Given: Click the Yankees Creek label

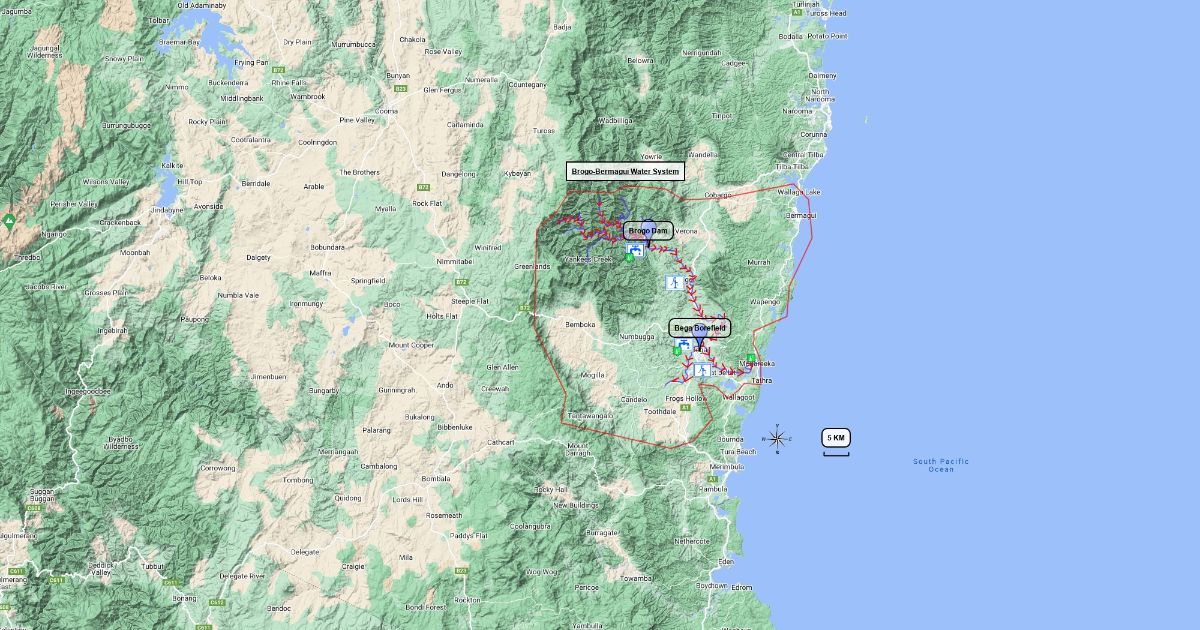Looking at the screenshot, I should pyautogui.click(x=589, y=259).
